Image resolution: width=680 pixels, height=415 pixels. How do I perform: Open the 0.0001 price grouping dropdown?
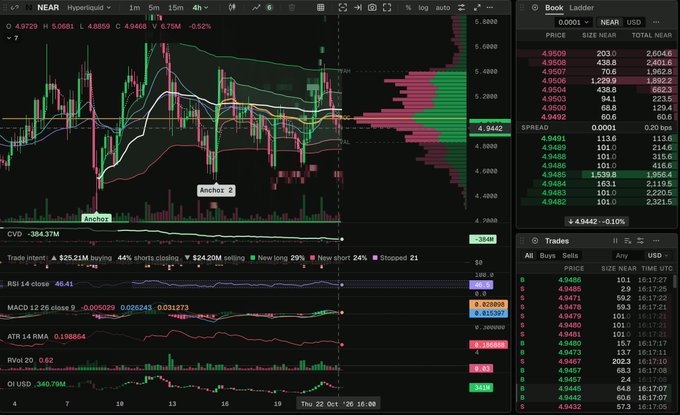click(573, 22)
